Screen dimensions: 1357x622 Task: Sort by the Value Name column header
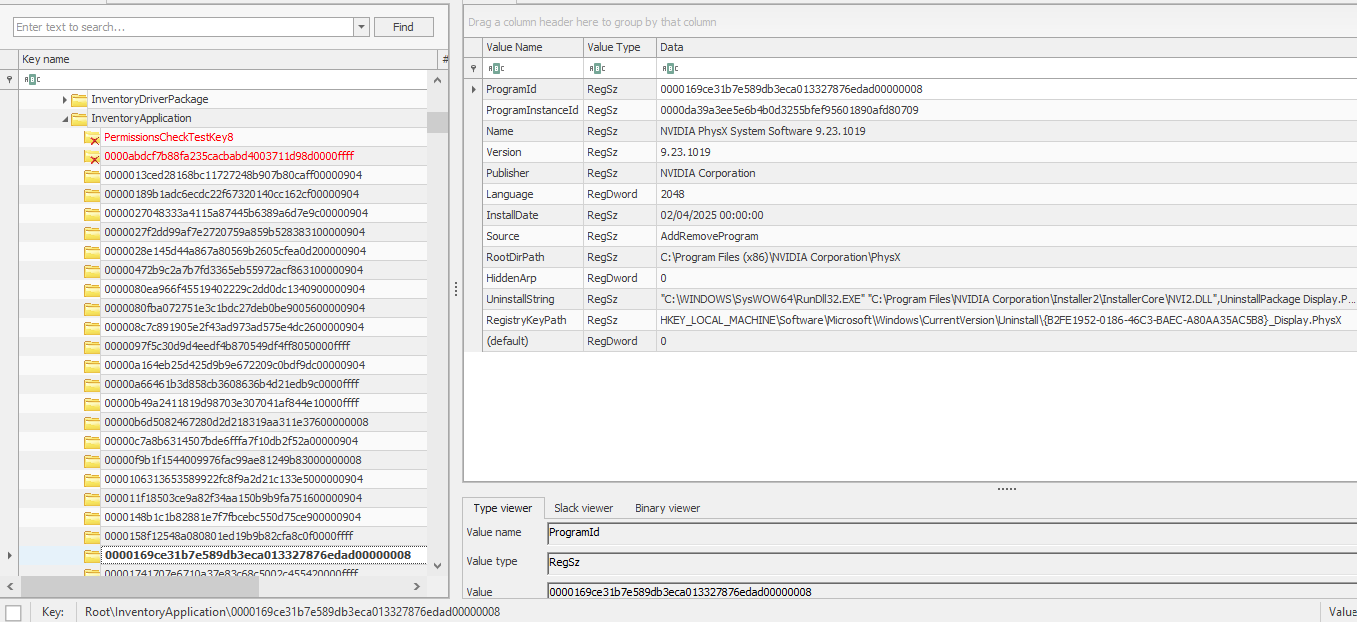click(x=533, y=47)
